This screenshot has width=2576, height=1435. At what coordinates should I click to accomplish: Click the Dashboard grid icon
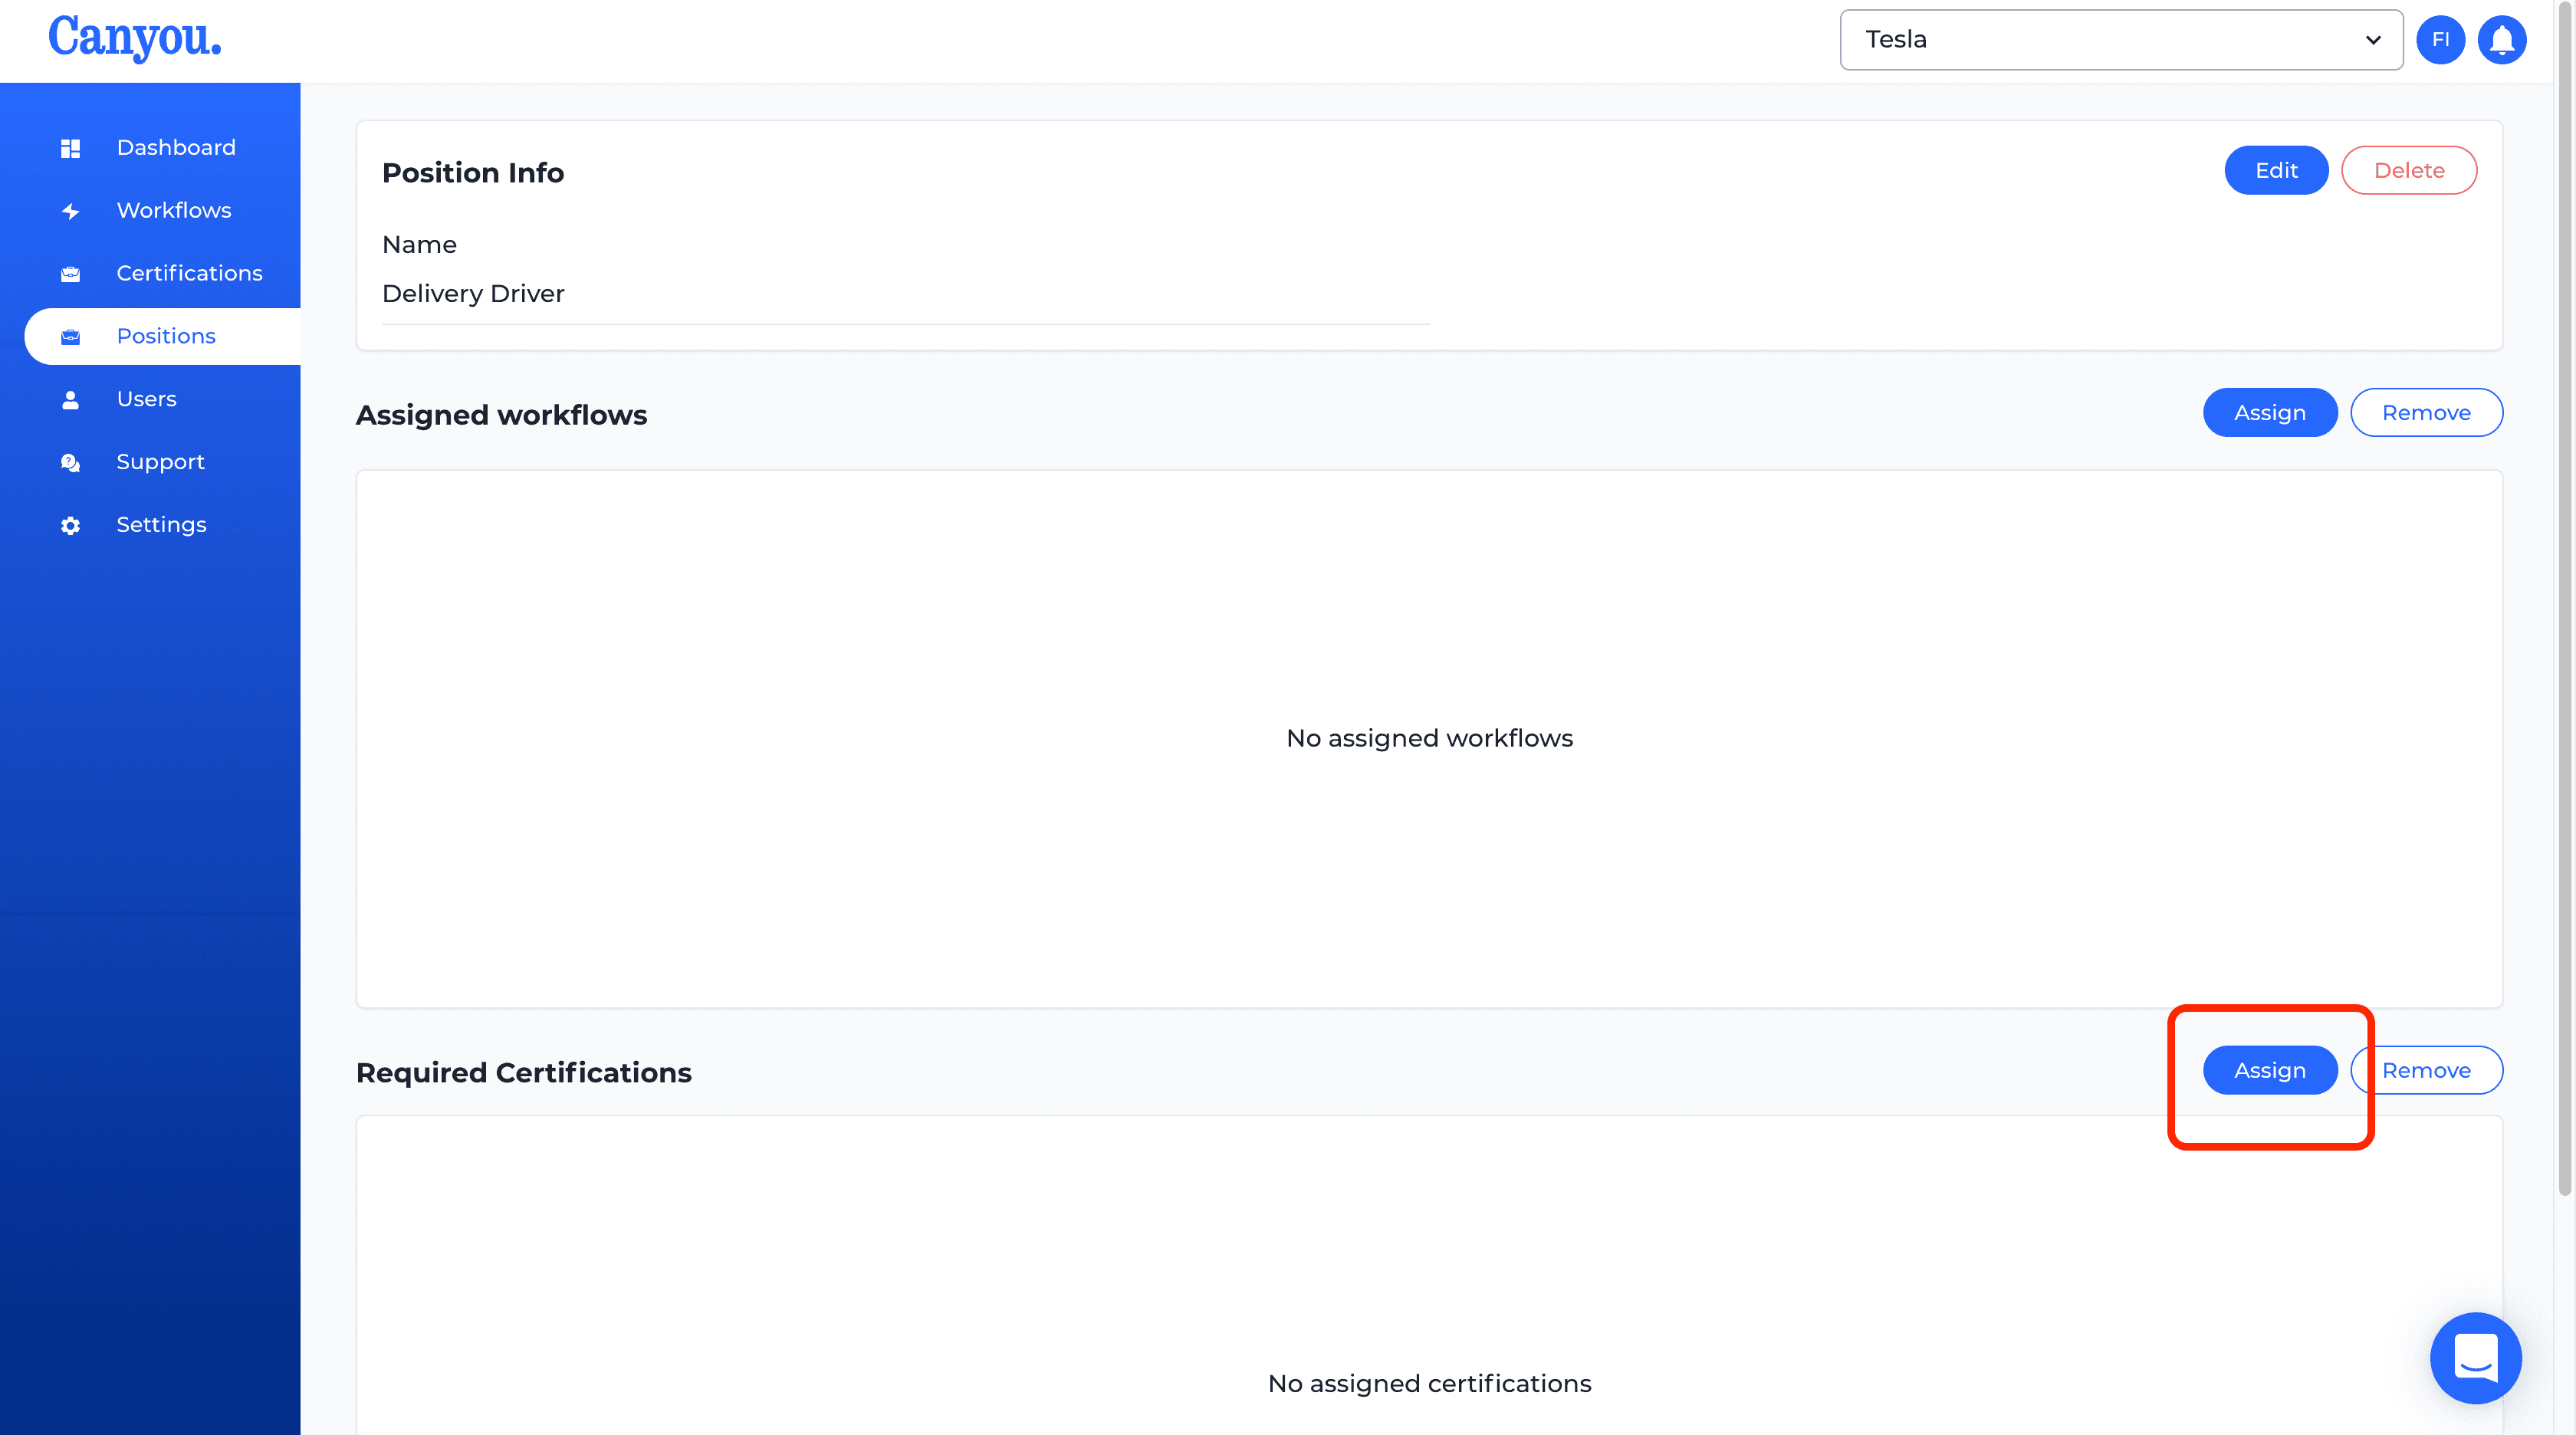click(70, 148)
